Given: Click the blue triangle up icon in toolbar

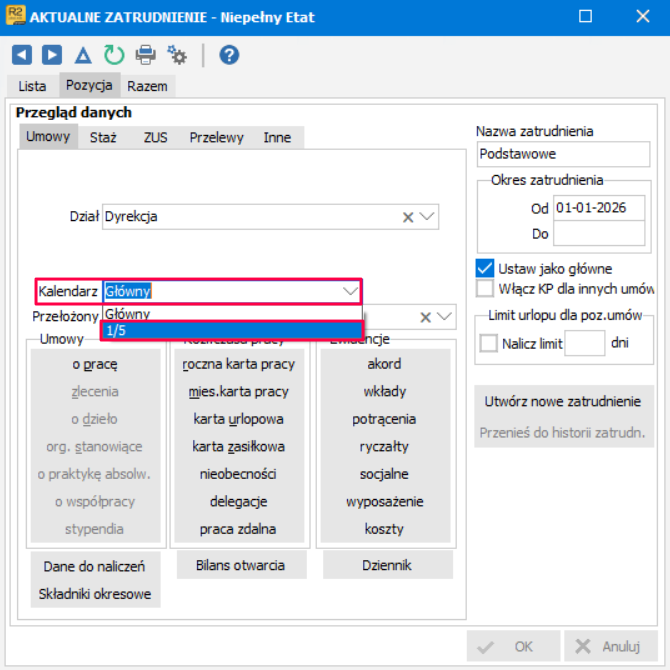Looking at the screenshot, I should tap(83, 56).
